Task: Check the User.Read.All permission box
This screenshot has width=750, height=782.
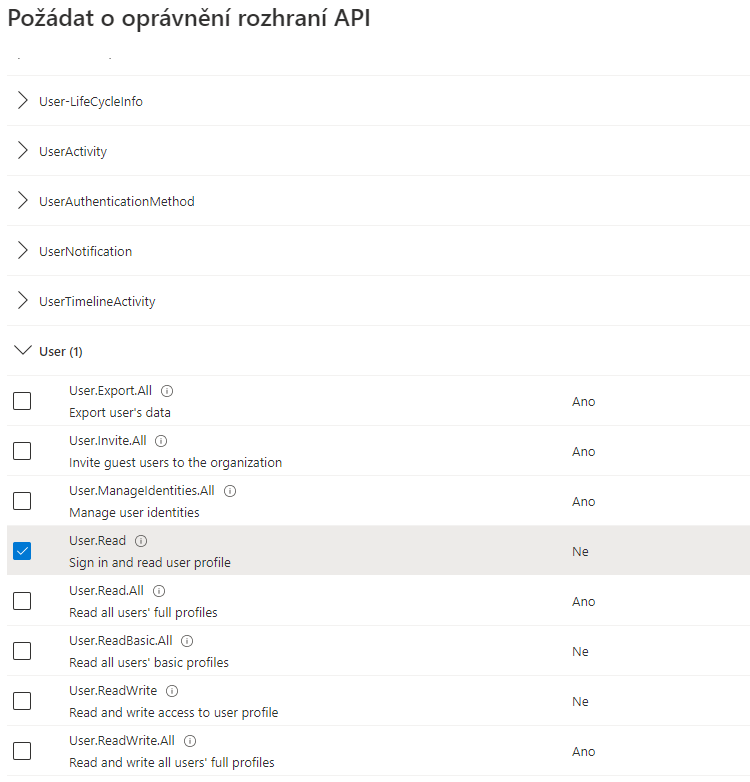Action: pos(22,601)
